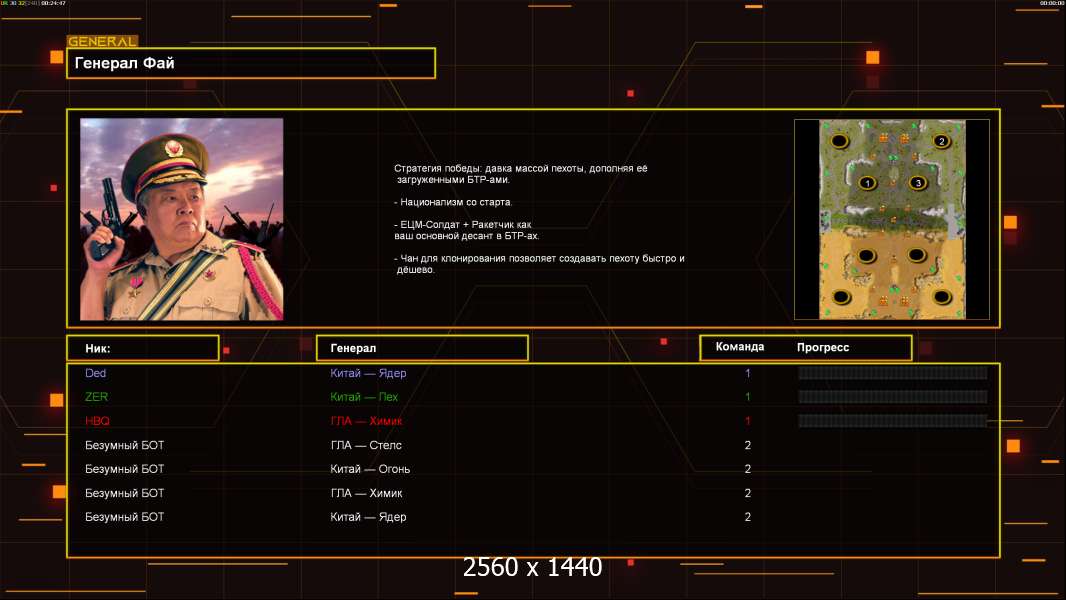Click the General Fai portrait image
The width and height of the screenshot is (1066, 600).
[181, 219]
